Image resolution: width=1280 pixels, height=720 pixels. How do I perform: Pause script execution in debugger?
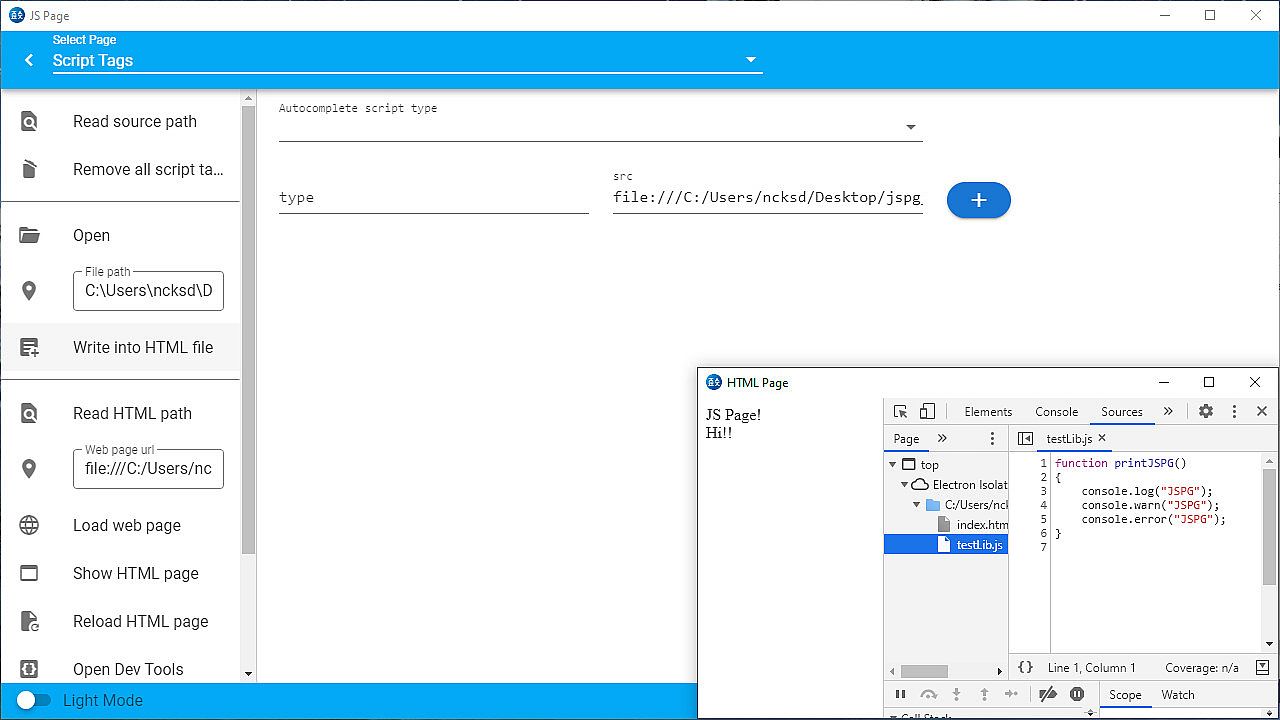point(900,694)
